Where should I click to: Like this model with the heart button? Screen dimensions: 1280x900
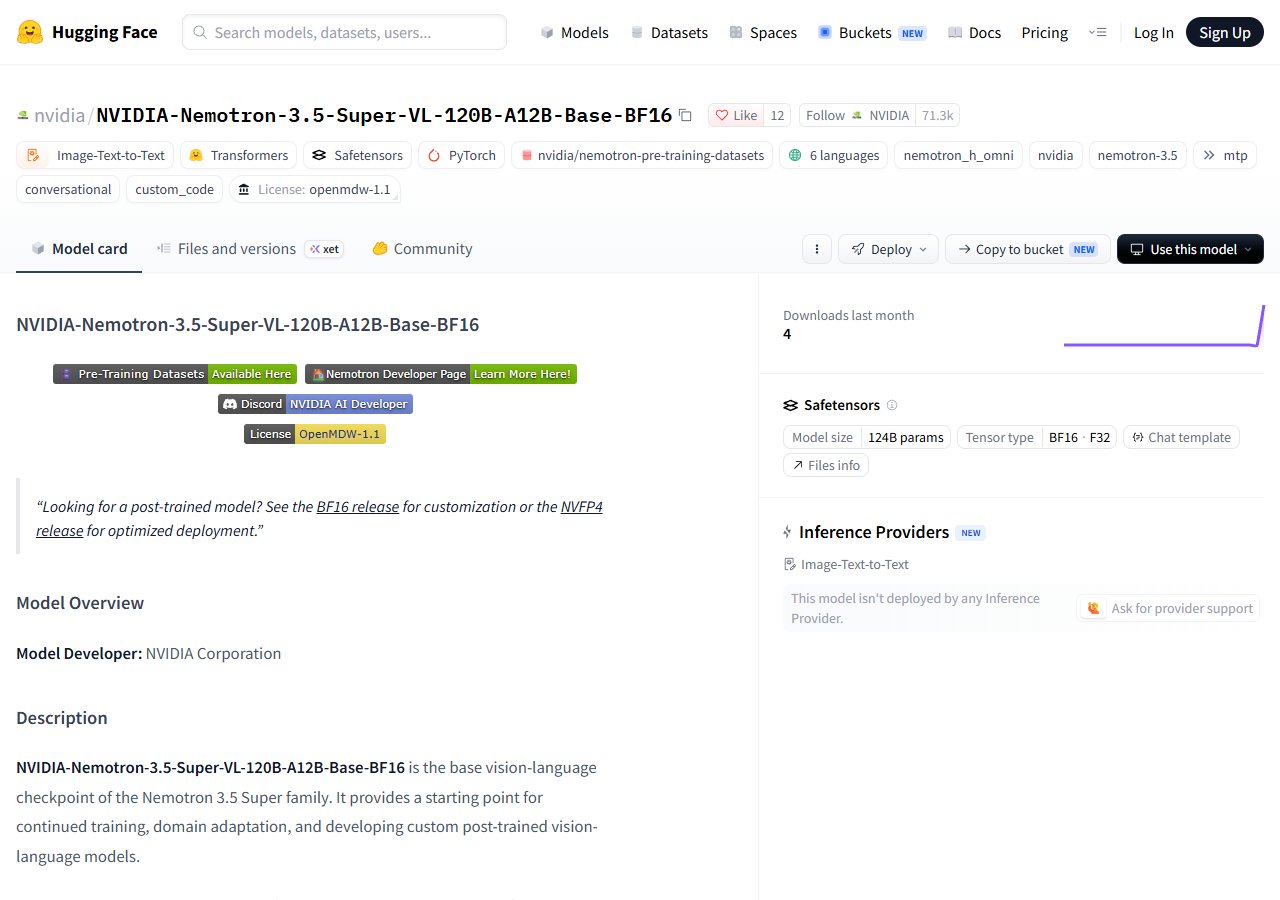tap(736, 115)
